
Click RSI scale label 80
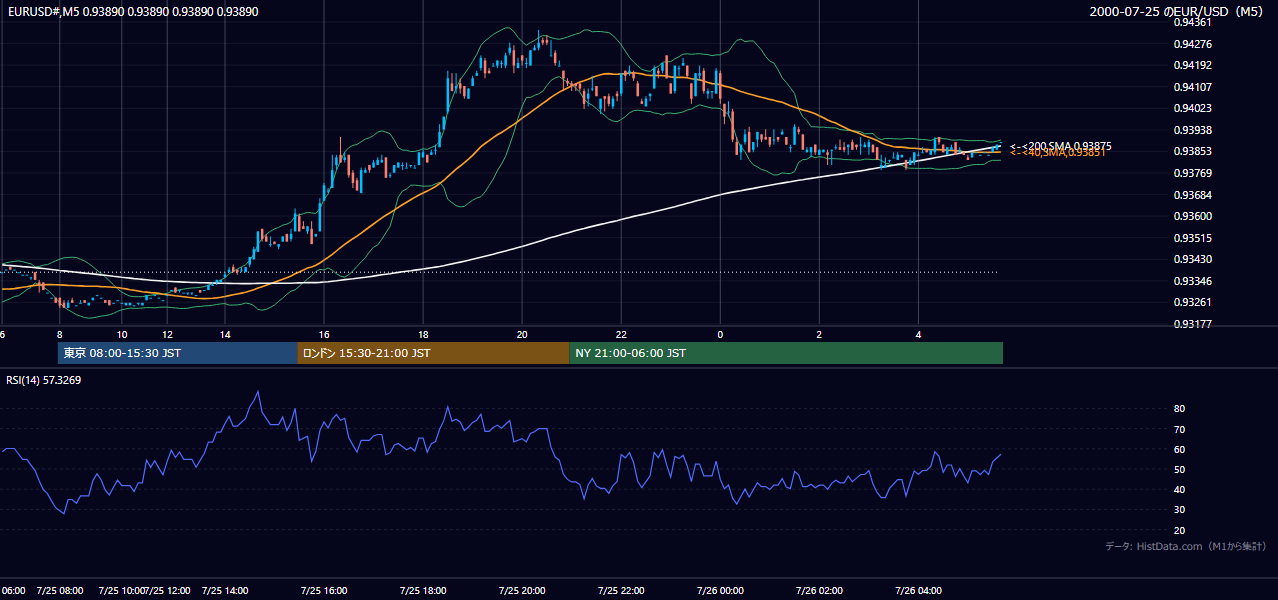(1179, 409)
